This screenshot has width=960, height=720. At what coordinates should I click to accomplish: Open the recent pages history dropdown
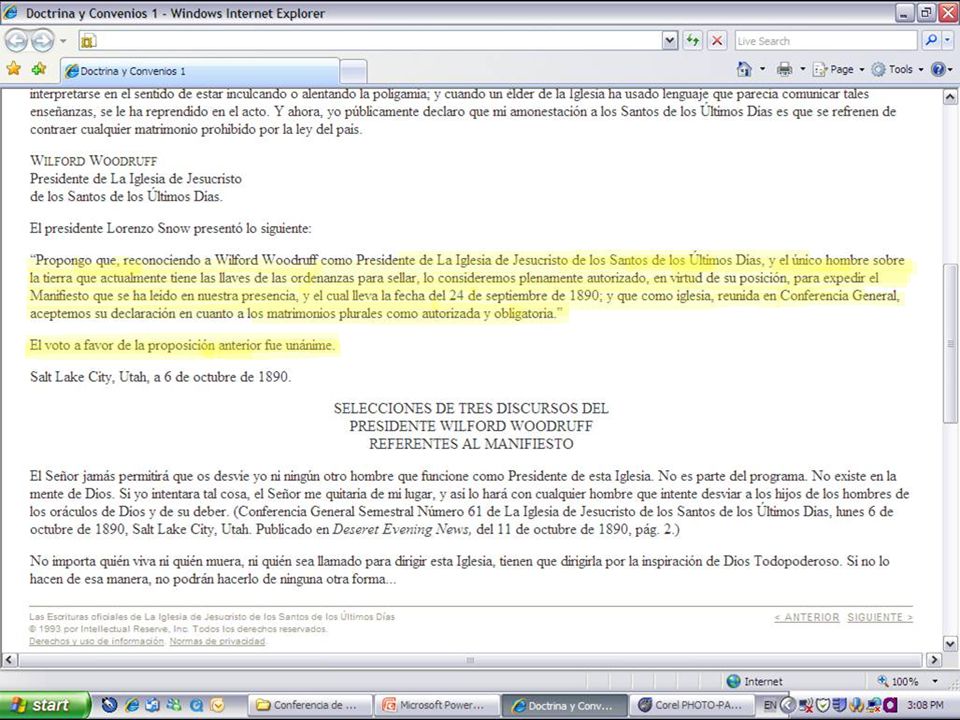(x=63, y=42)
